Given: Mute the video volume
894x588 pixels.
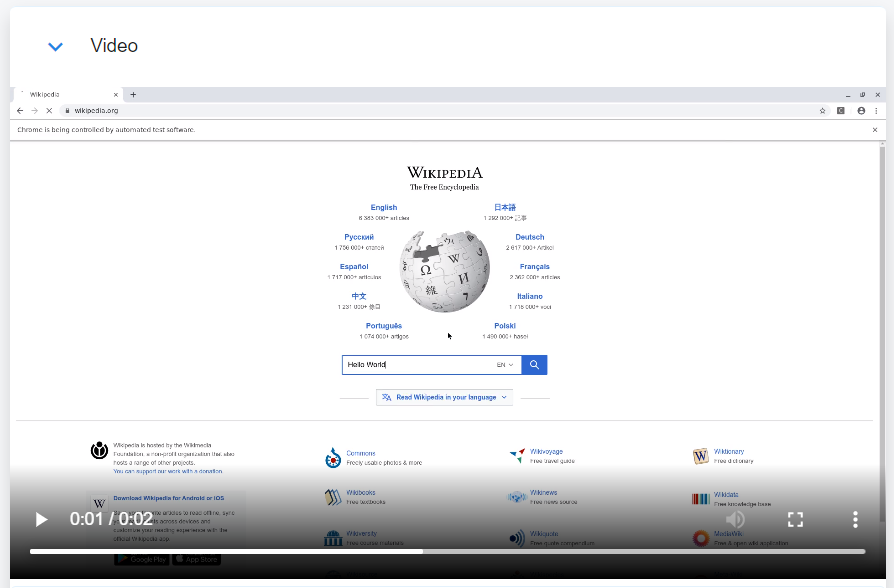Looking at the screenshot, I should pyautogui.click(x=735, y=519).
